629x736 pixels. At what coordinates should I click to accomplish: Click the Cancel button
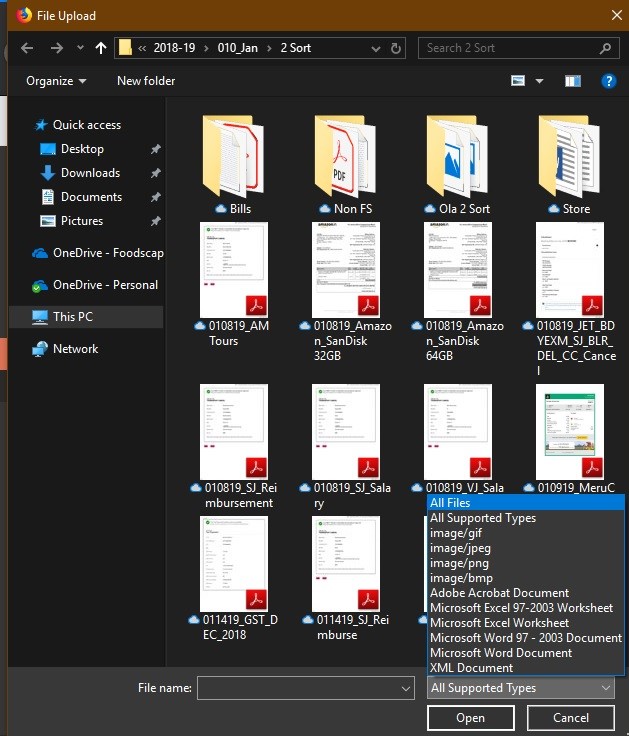pos(570,718)
